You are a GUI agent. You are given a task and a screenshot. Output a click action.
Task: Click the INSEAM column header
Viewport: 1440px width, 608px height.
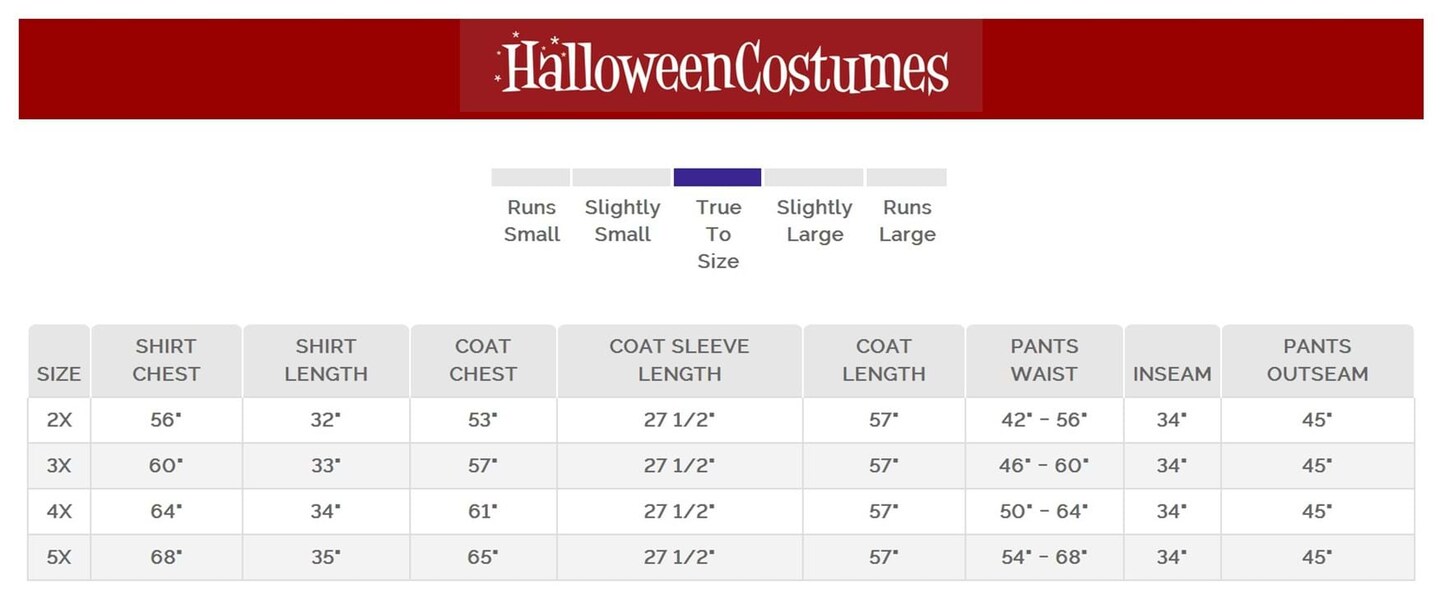pyautogui.click(x=1172, y=374)
